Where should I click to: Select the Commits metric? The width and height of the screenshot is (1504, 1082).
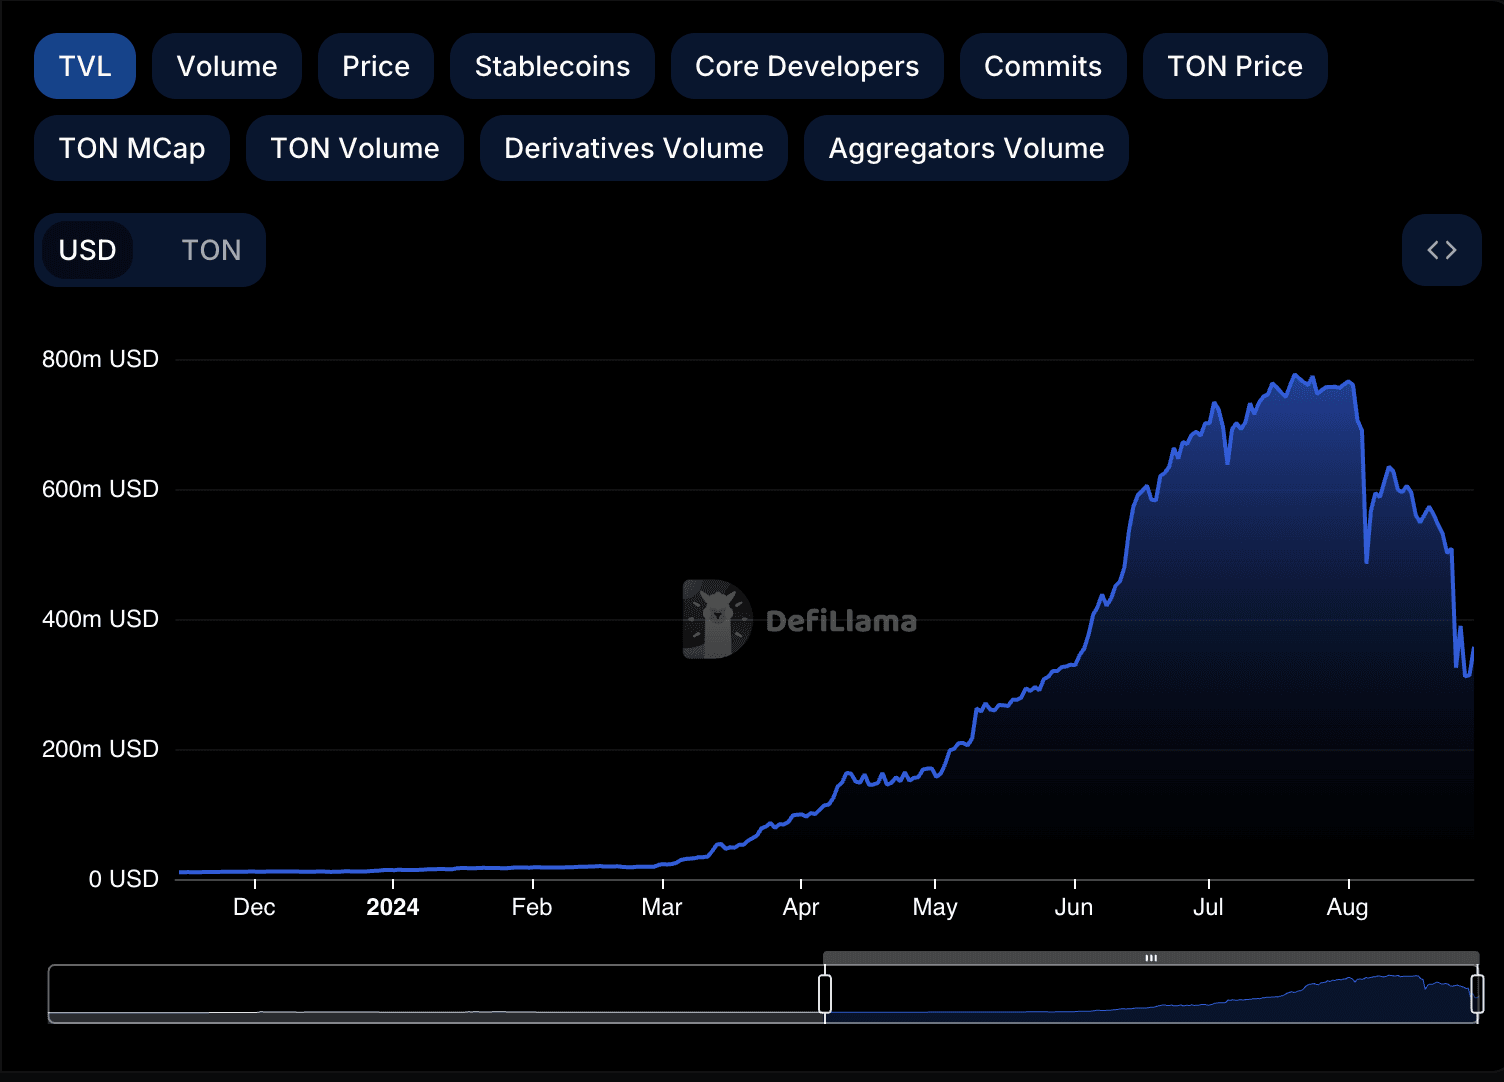click(x=1043, y=66)
